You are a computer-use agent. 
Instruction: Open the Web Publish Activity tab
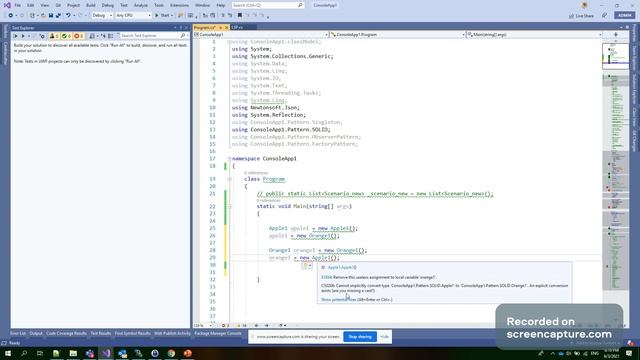click(172, 333)
